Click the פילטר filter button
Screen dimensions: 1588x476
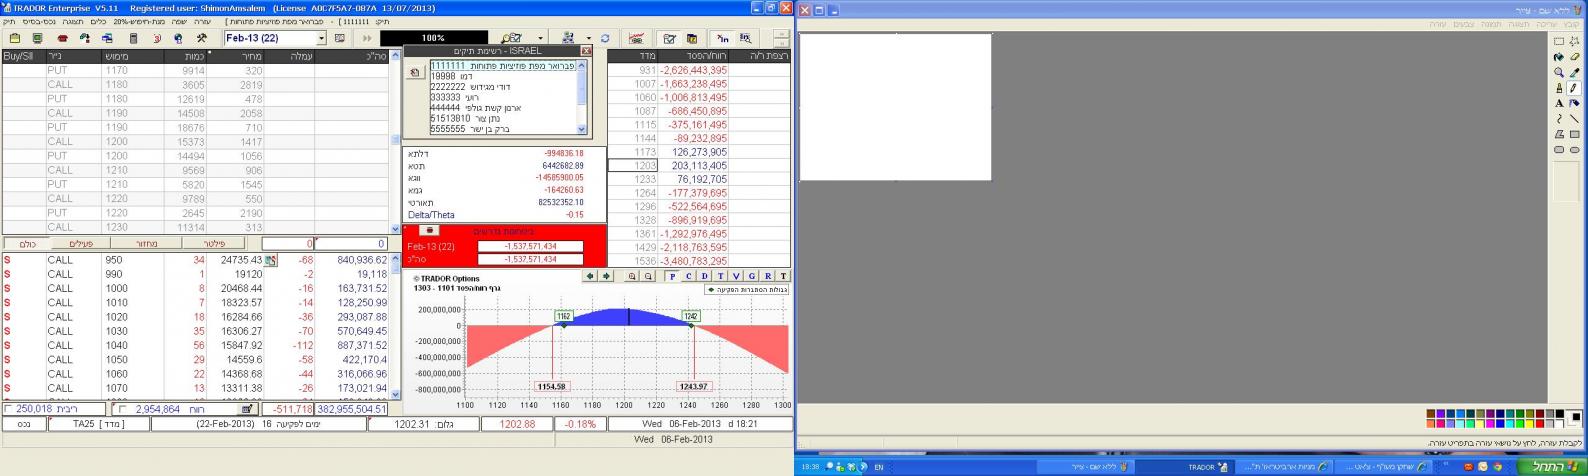pos(214,244)
